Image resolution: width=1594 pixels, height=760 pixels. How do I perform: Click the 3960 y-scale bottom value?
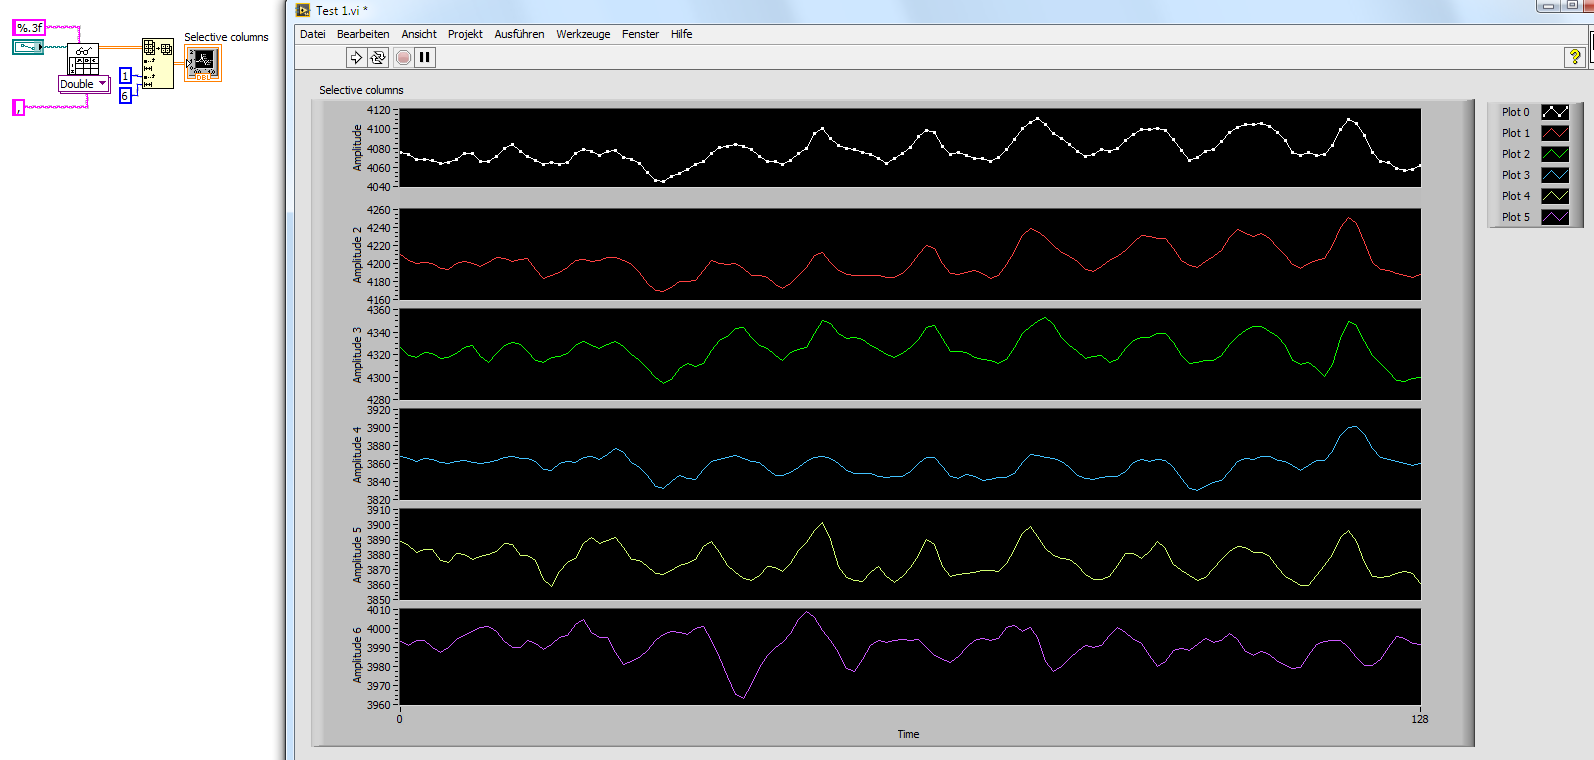coord(379,705)
